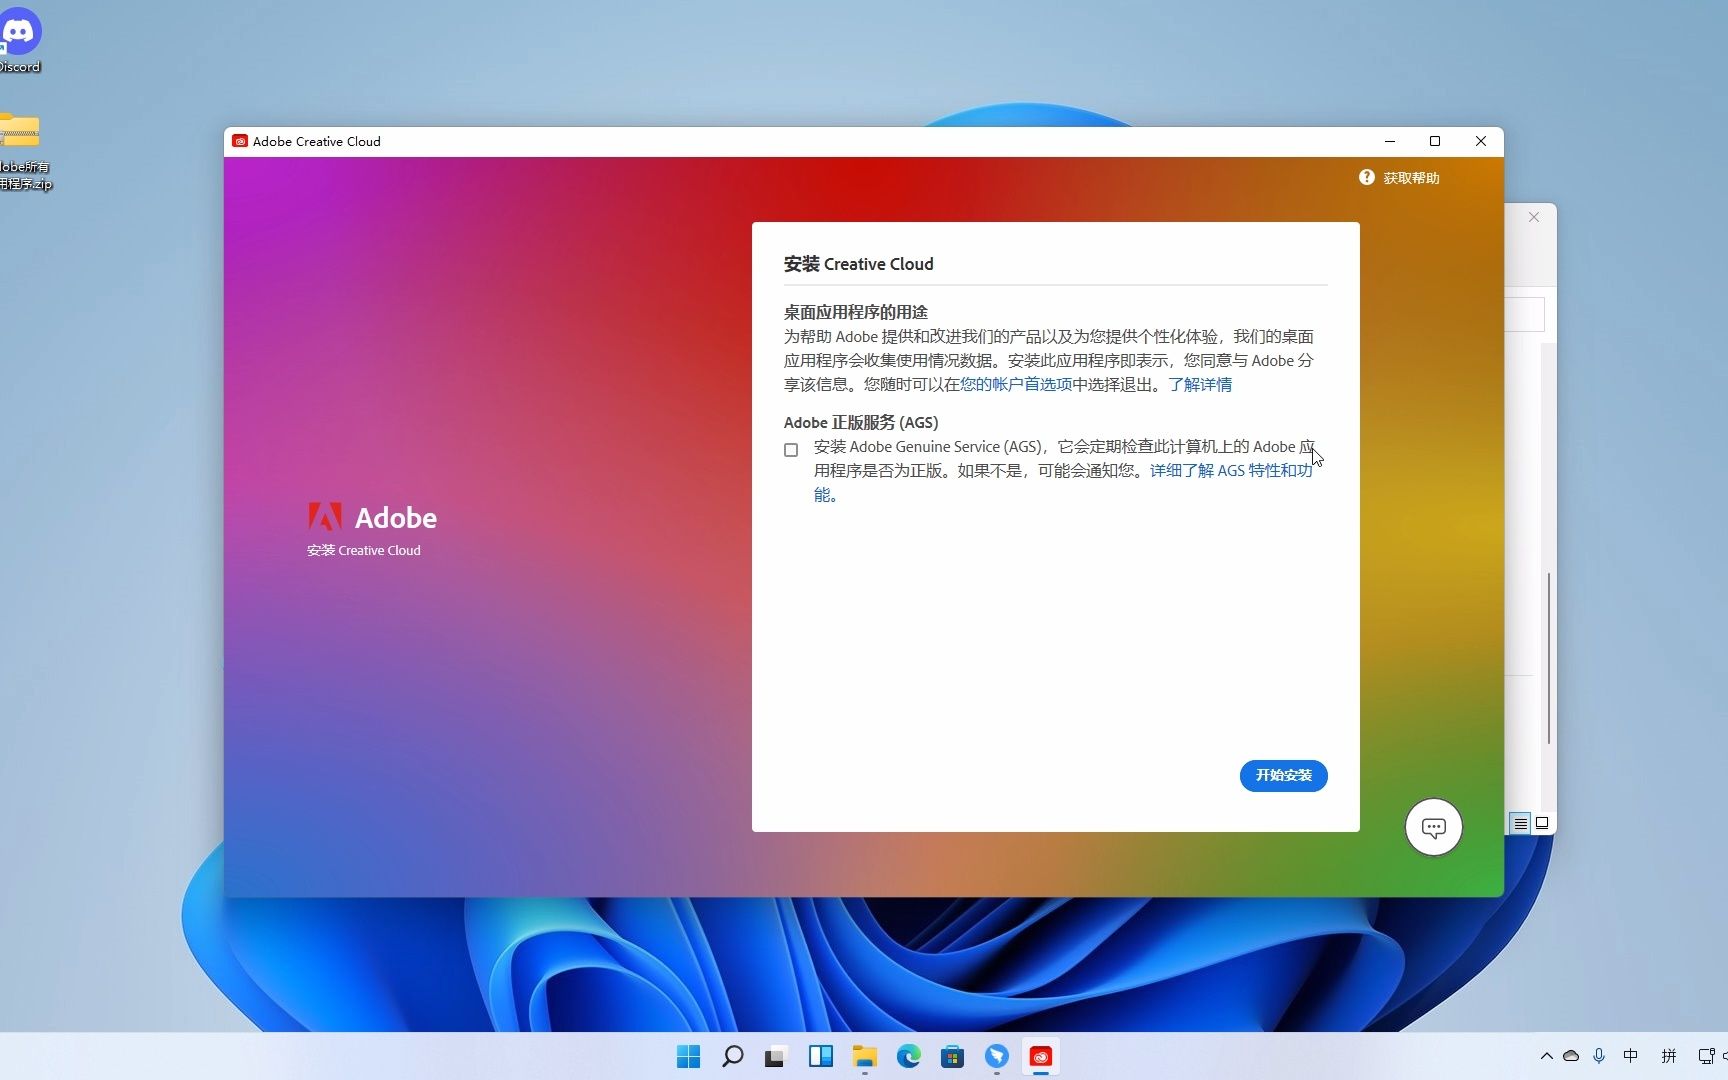Select the Creative Cloud taskbar icon

pyautogui.click(x=1040, y=1056)
